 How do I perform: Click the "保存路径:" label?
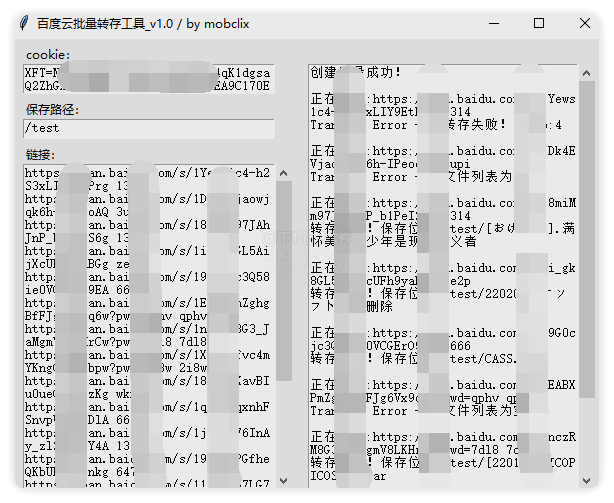[x=52, y=110]
